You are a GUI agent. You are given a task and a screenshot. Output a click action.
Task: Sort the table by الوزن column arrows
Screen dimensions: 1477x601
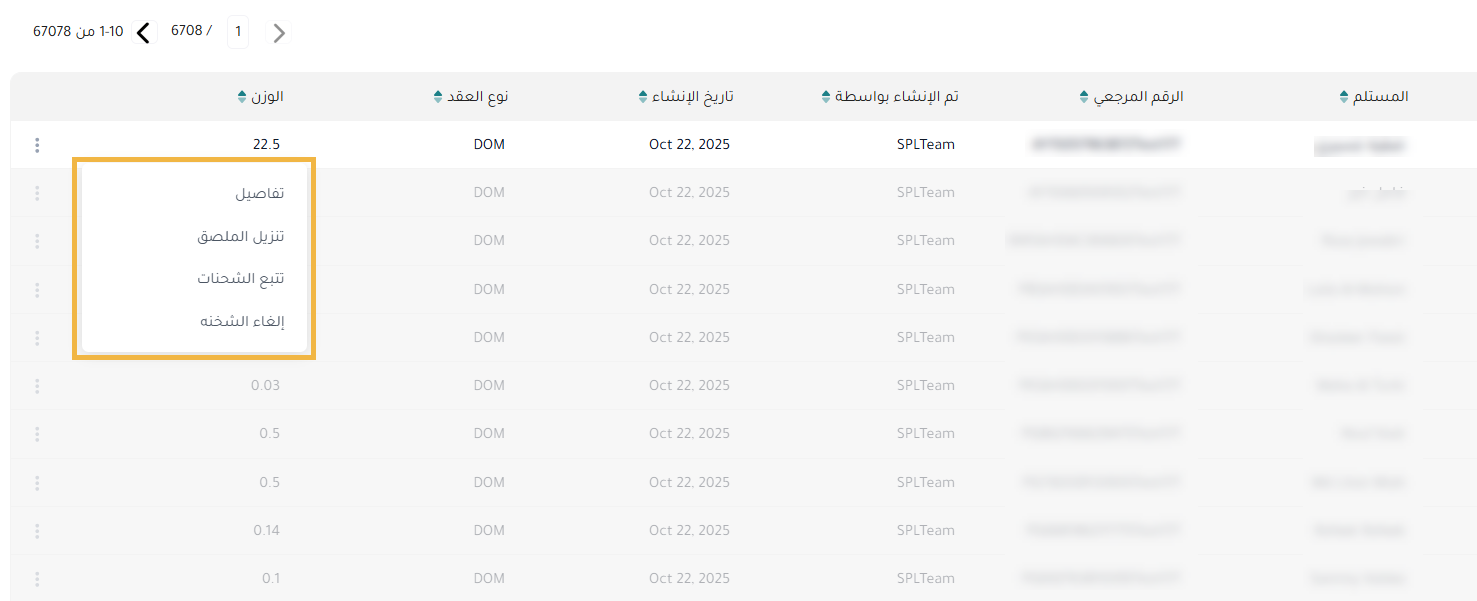tap(241, 97)
